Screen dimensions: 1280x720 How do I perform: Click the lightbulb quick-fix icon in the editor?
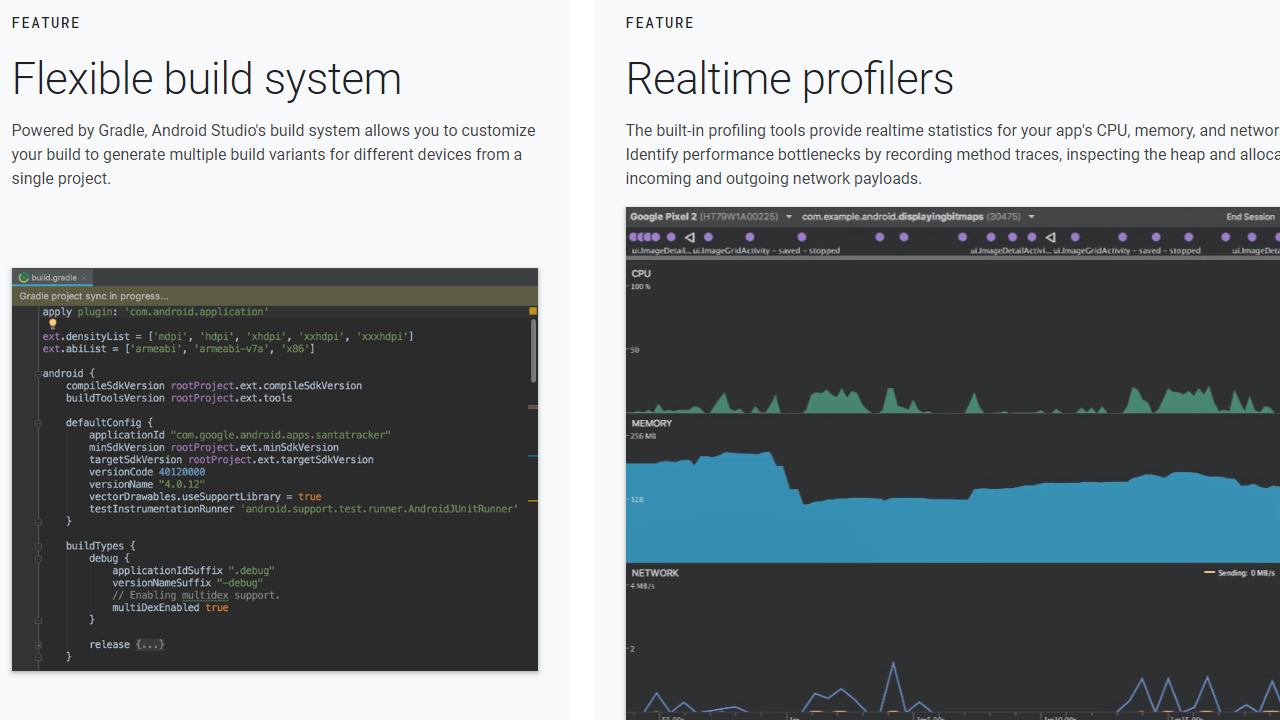pyautogui.click(x=53, y=324)
